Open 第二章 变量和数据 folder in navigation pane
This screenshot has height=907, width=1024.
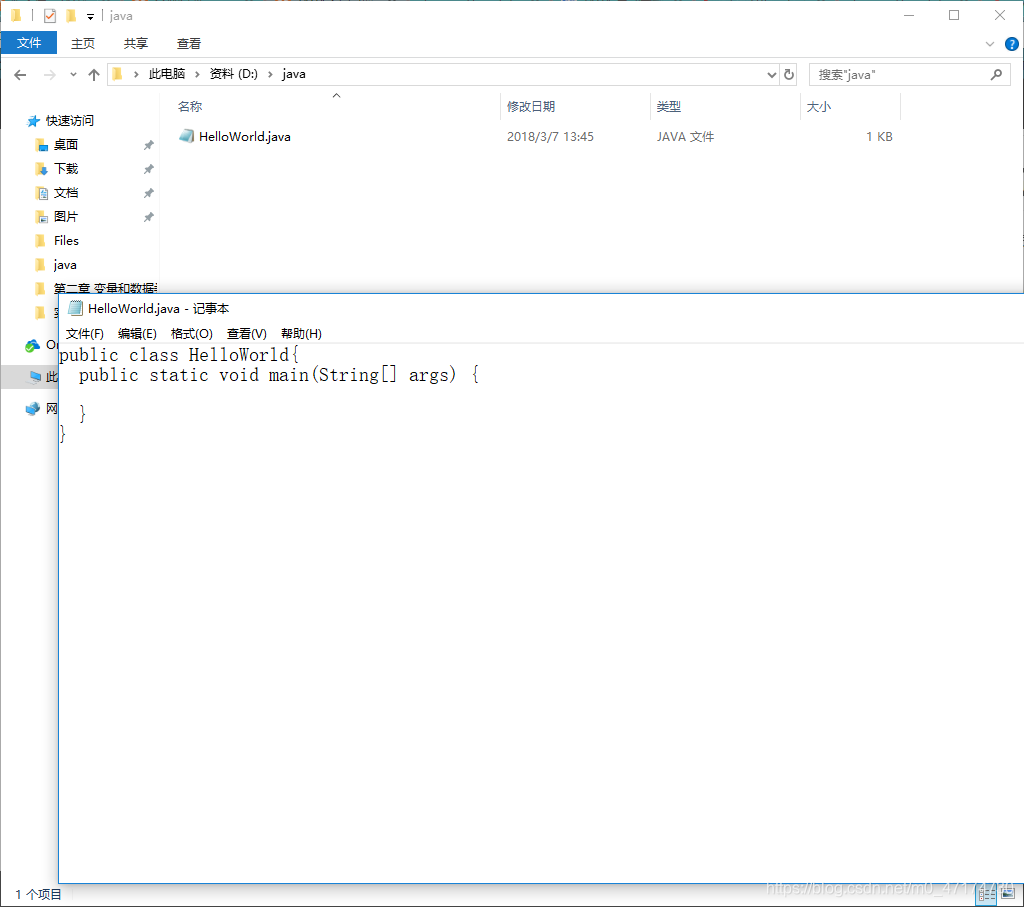104,287
